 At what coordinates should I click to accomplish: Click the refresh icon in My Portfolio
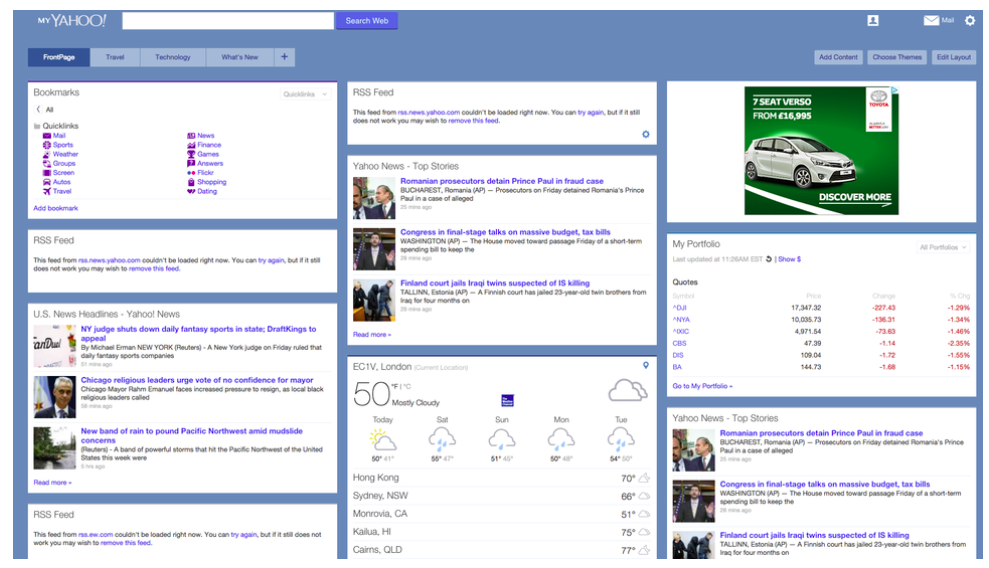click(769, 259)
